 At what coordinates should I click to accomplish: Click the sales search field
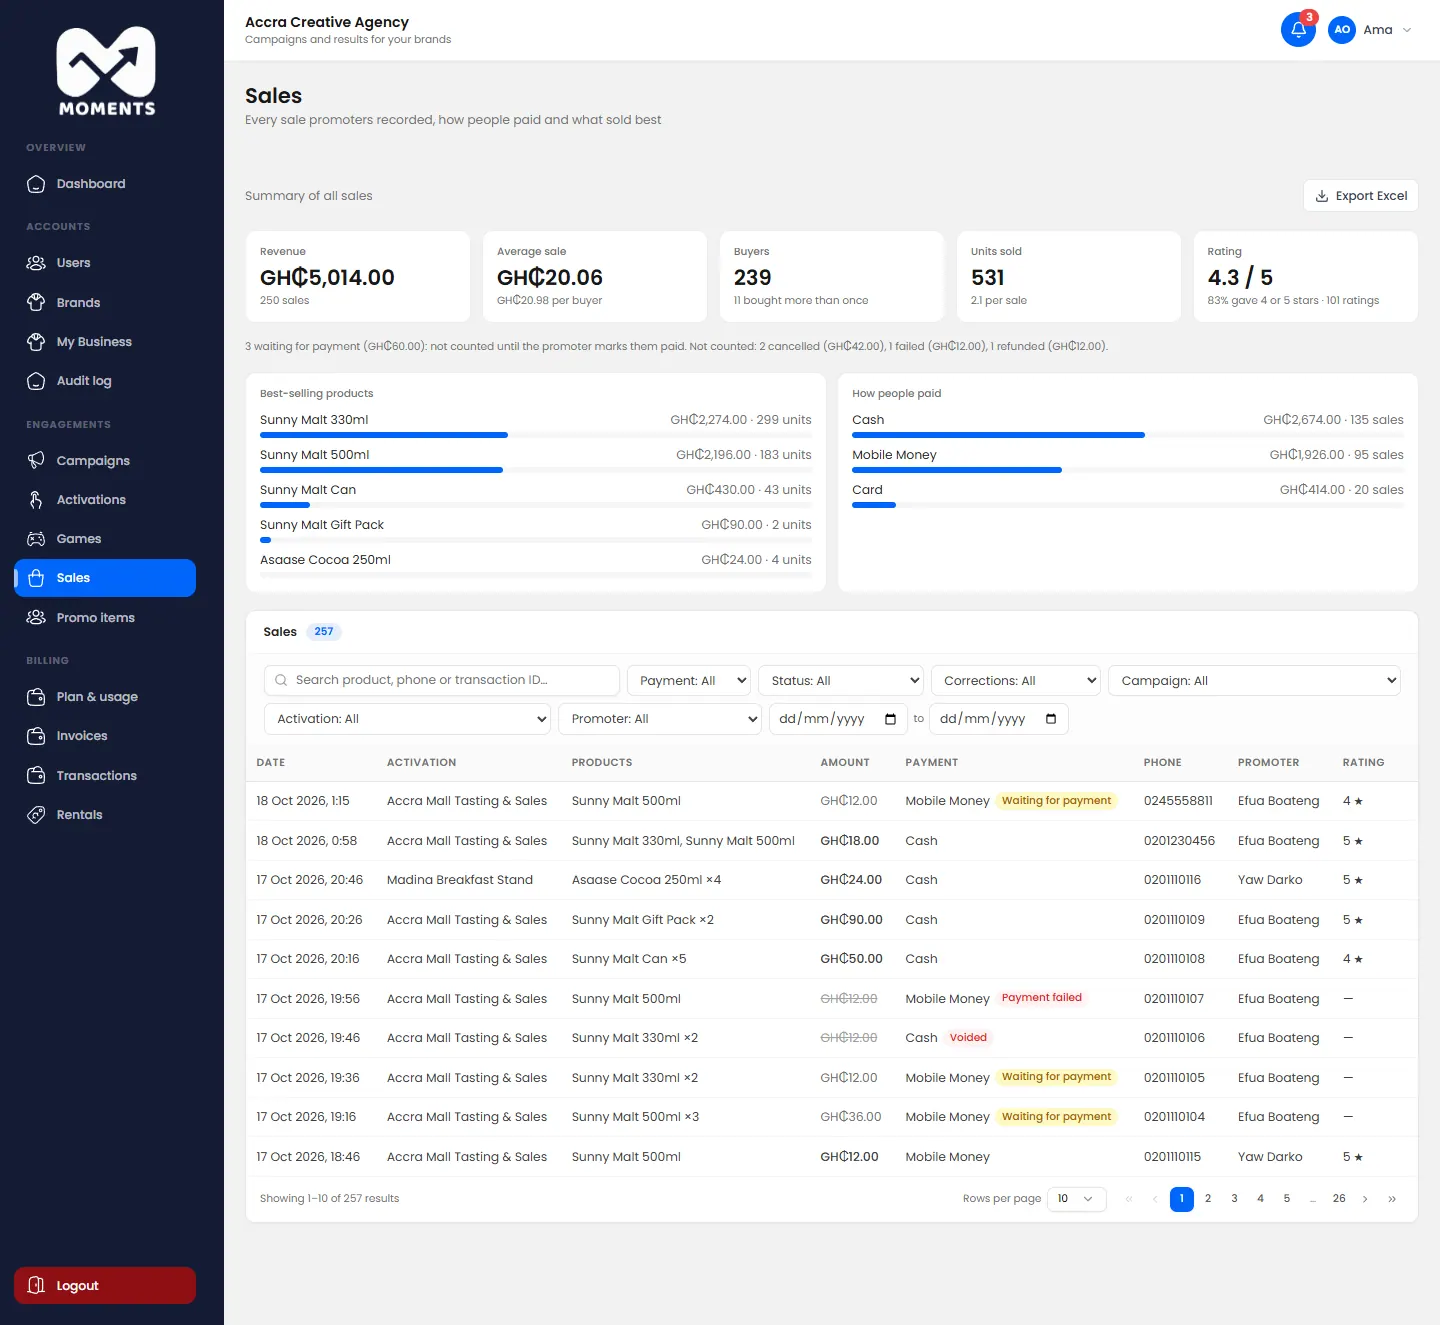pyautogui.click(x=442, y=681)
